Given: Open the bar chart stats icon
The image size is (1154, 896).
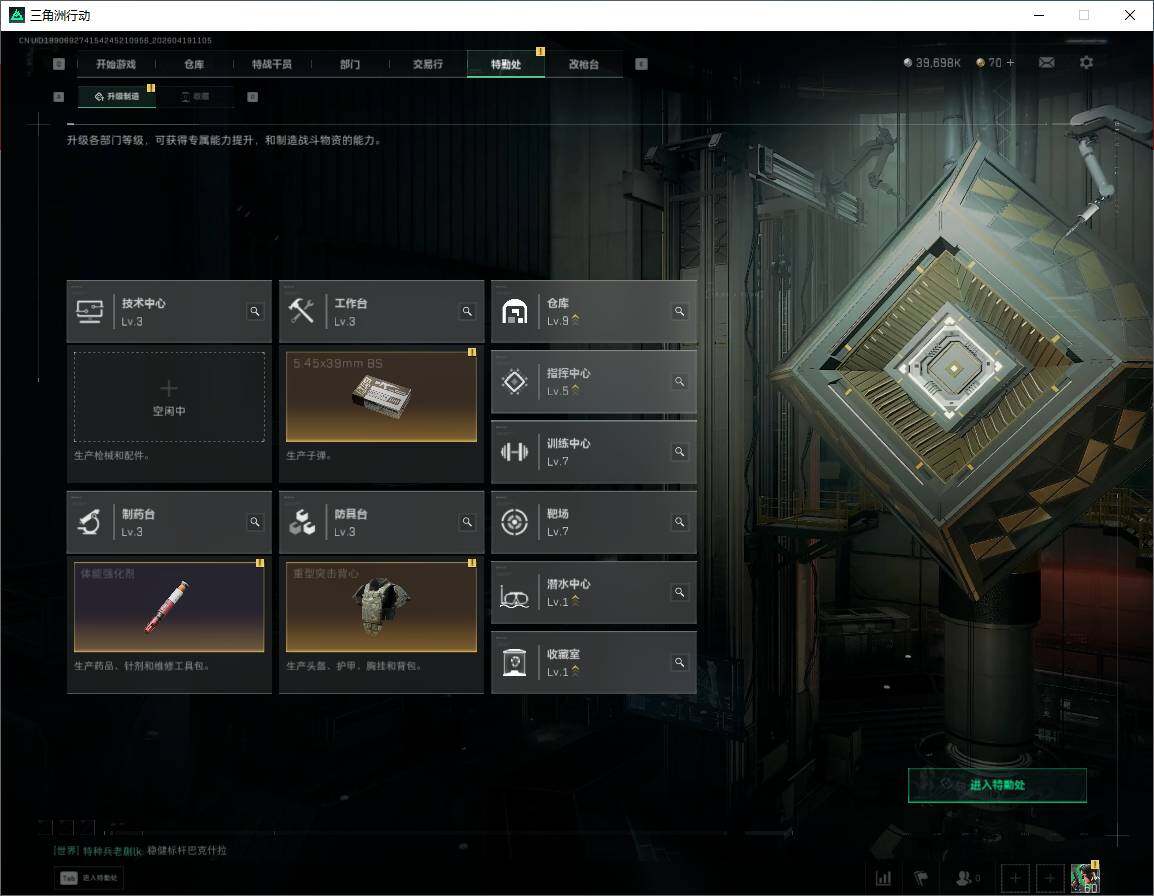Looking at the screenshot, I should (883, 878).
